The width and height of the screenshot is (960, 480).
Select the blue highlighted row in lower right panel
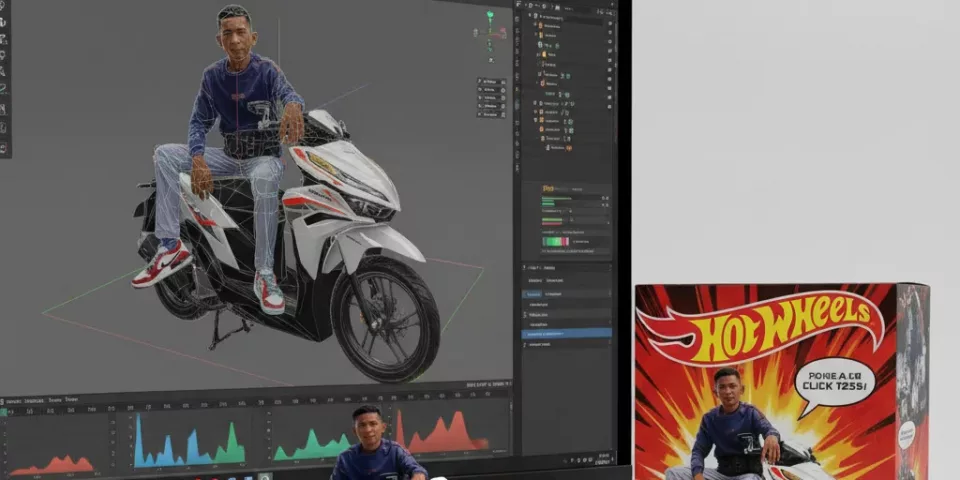pos(566,334)
